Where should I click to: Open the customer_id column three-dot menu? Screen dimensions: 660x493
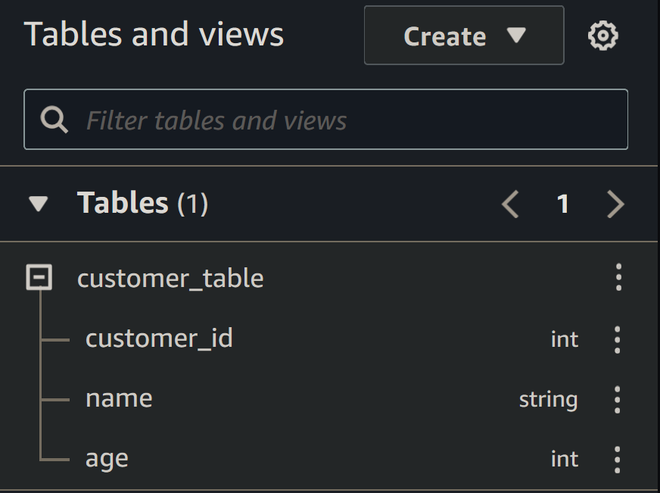click(x=618, y=339)
